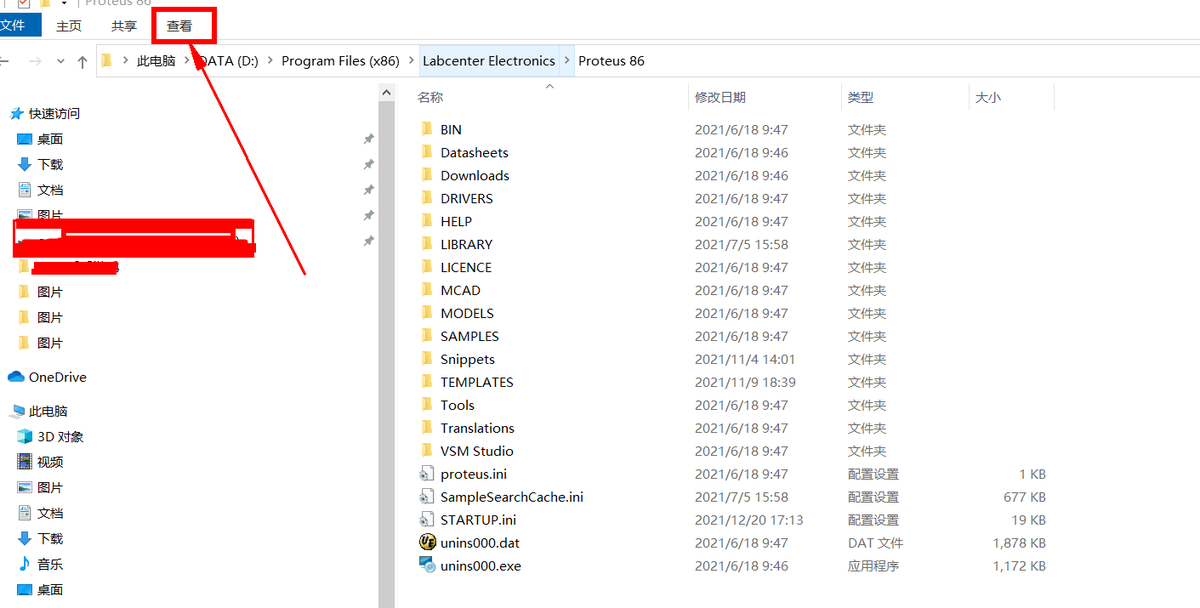The width and height of the screenshot is (1200, 608).
Task: Select the MODELS folder name
Action: click(467, 314)
